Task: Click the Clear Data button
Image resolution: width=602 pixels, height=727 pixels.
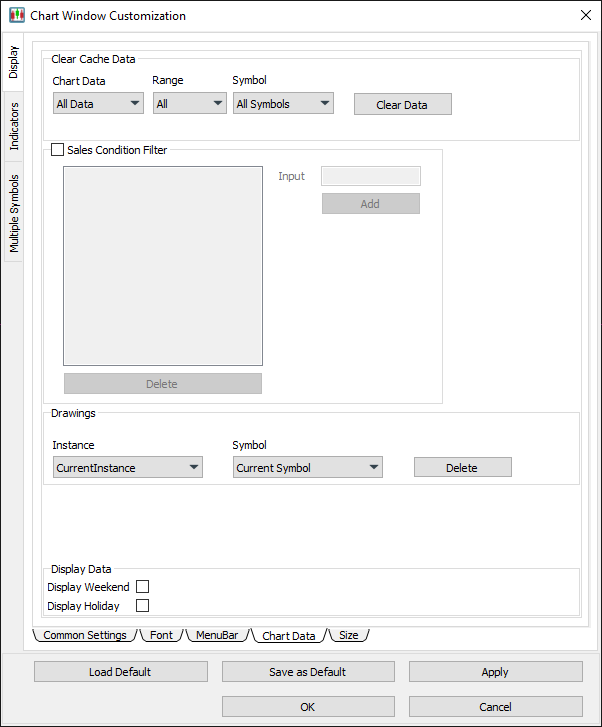Action: point(402,105)
